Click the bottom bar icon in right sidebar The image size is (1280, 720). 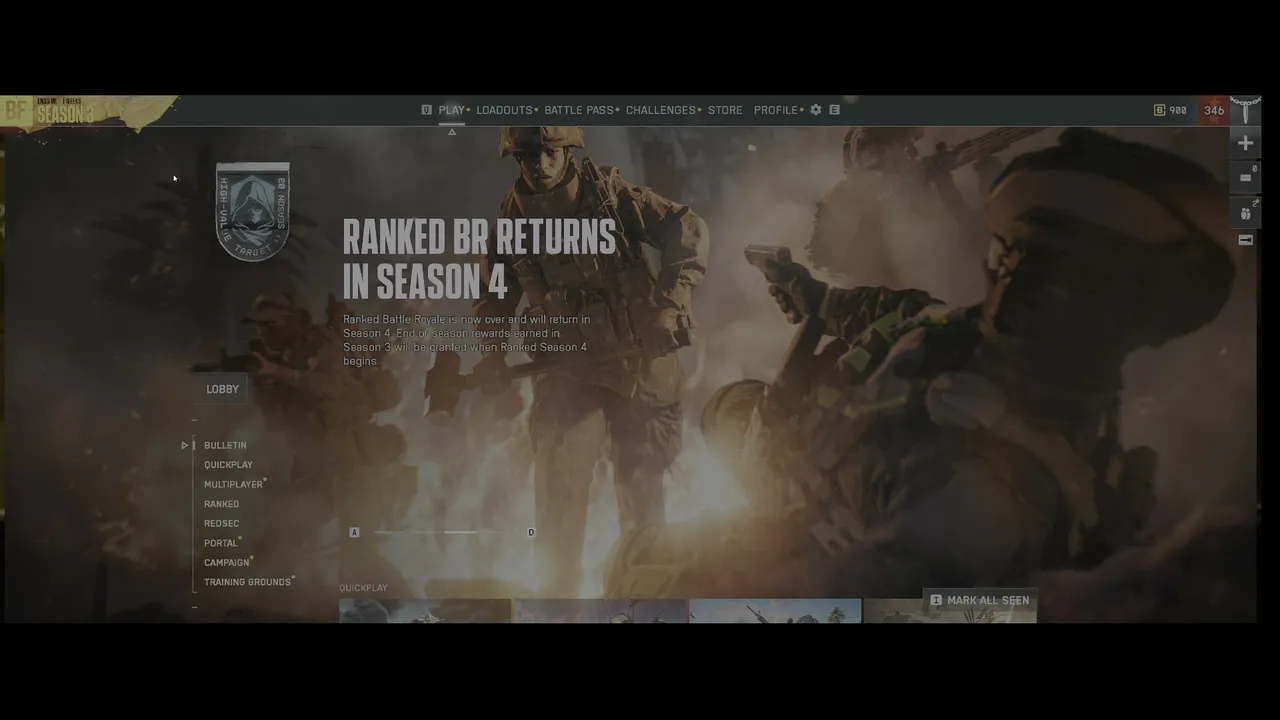pyautogui.click(x=1245, y=241)
